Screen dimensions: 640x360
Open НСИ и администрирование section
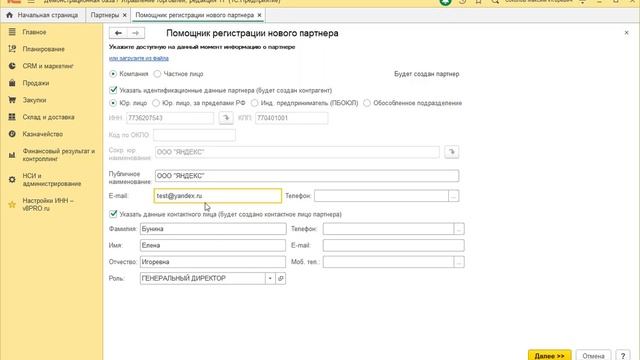coord(51,180)
